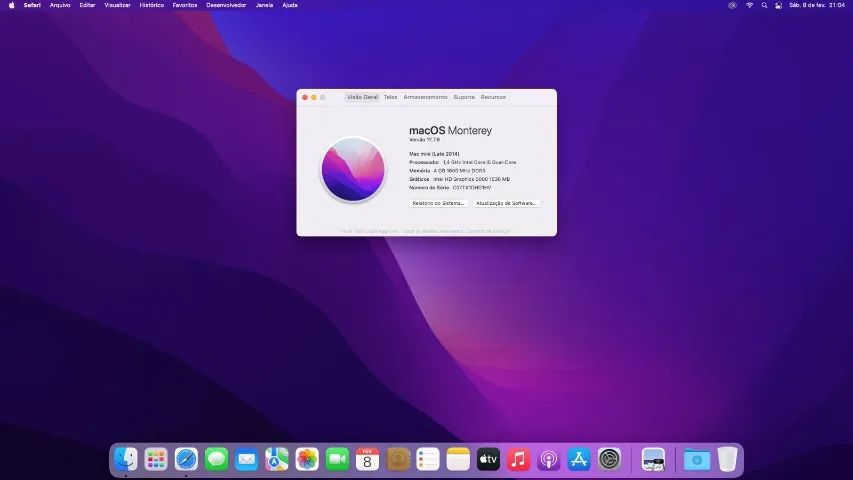Open the Arquivo menu
The image size is (853, 480).
(x=60, y=5)
